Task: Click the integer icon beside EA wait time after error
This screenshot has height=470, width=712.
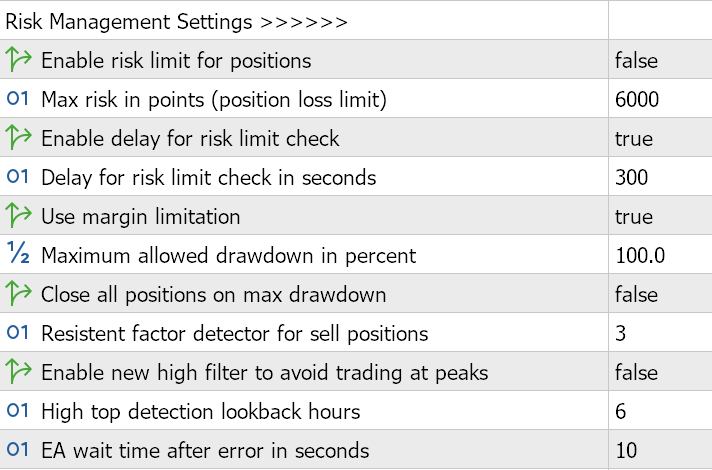Action: 18,450
